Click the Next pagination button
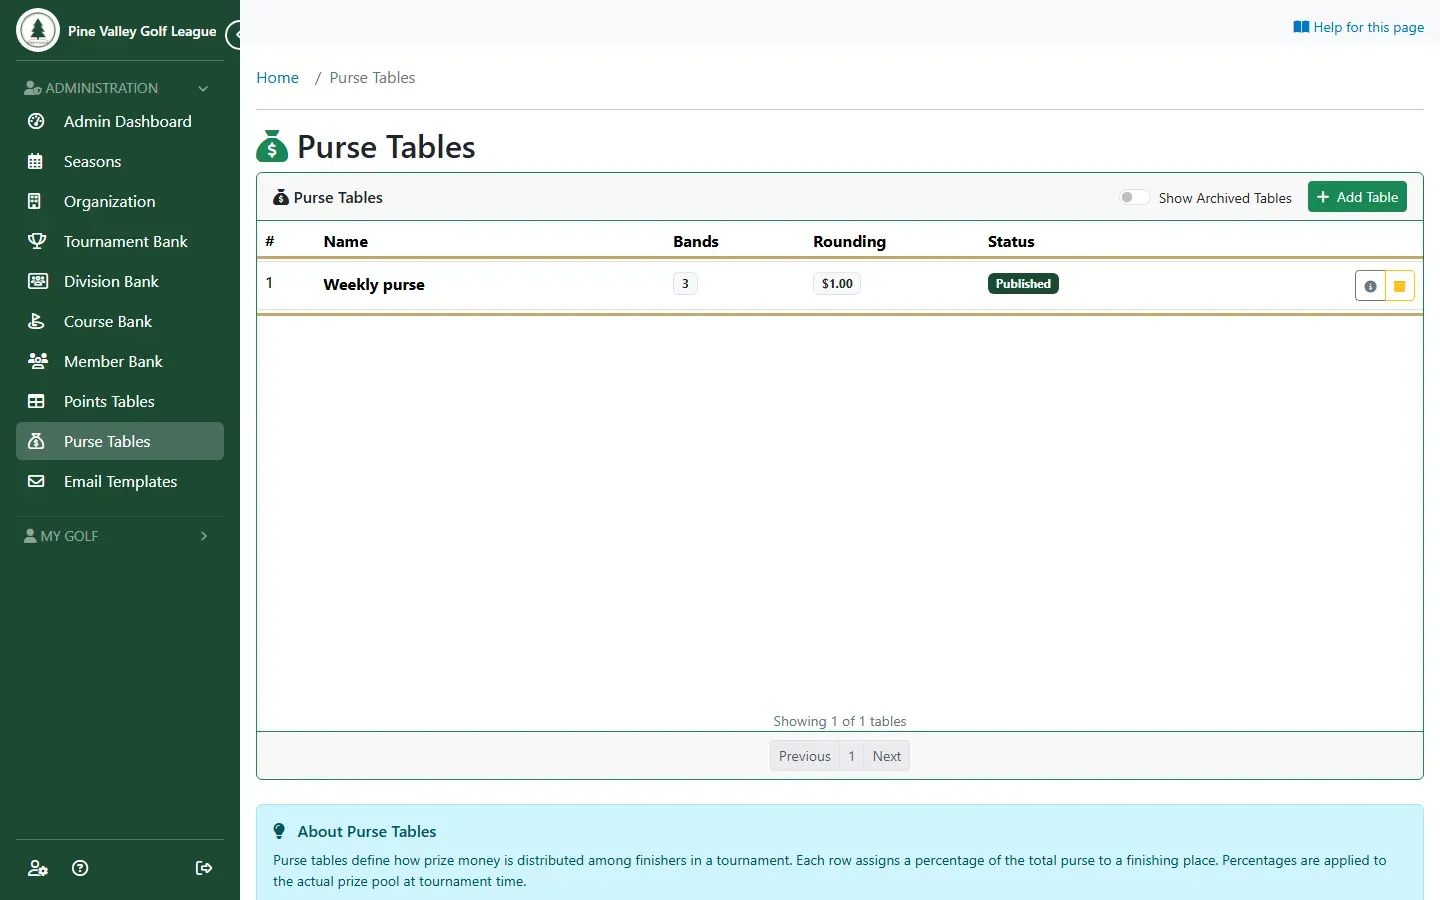 887,756
